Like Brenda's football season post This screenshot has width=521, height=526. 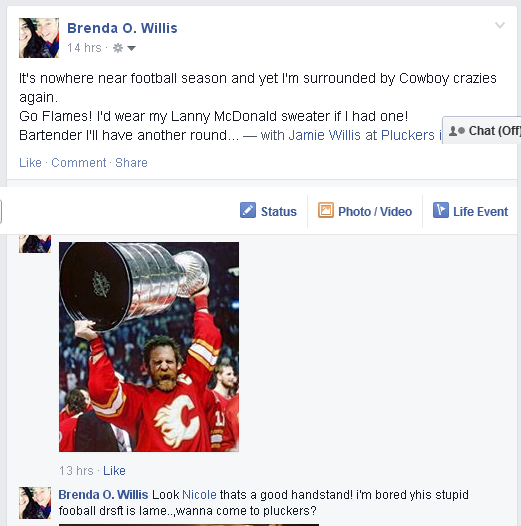pyautogui.click(x=30, y=163)
